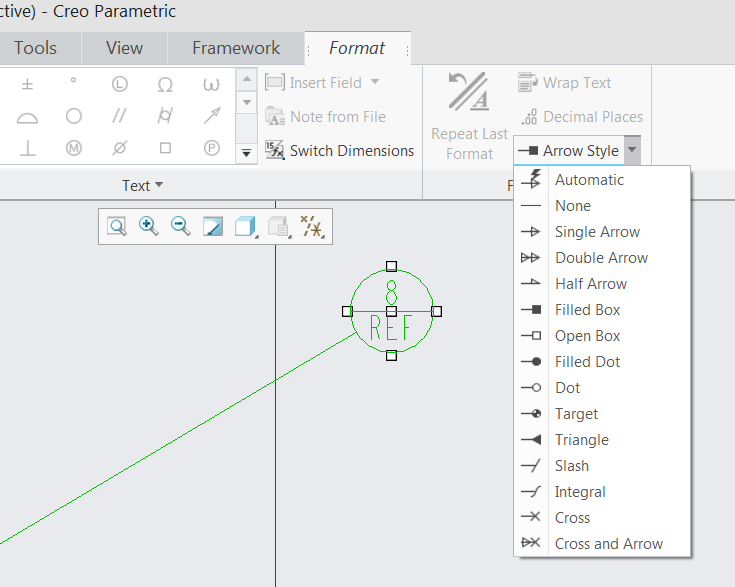Open the View tab

(x=124, y=48)
